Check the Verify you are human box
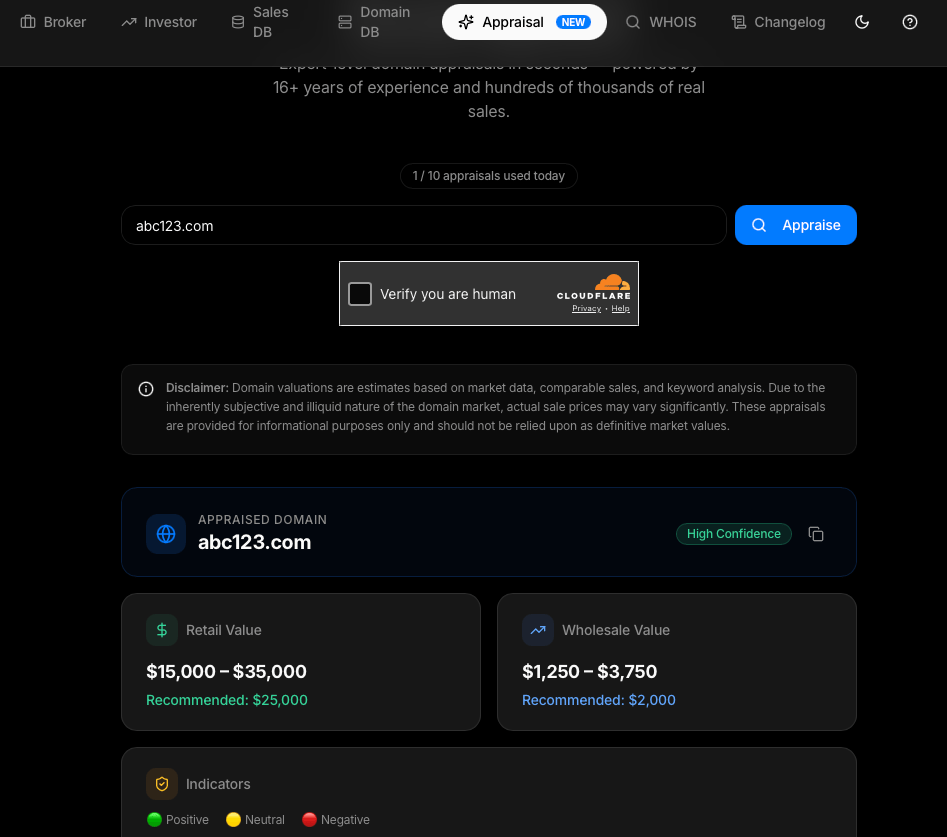The height and width of the screenshot is (837, 947). click(360, 294)
